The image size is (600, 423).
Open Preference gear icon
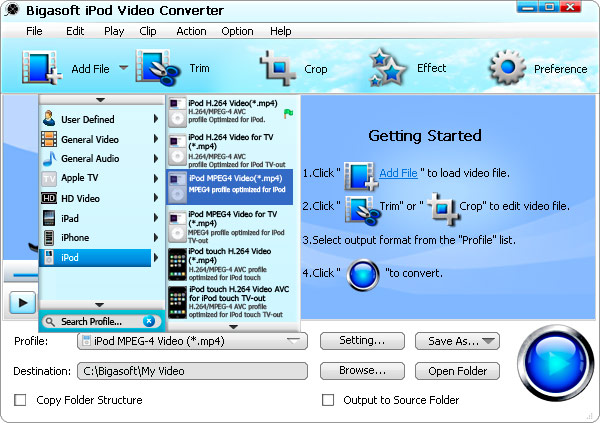coord(507,67)
